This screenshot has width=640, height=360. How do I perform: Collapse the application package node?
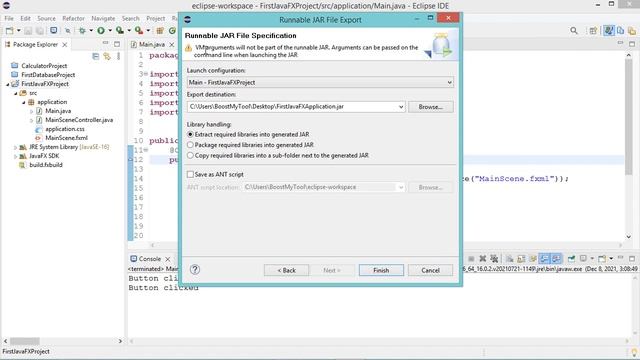click(24, 102)
